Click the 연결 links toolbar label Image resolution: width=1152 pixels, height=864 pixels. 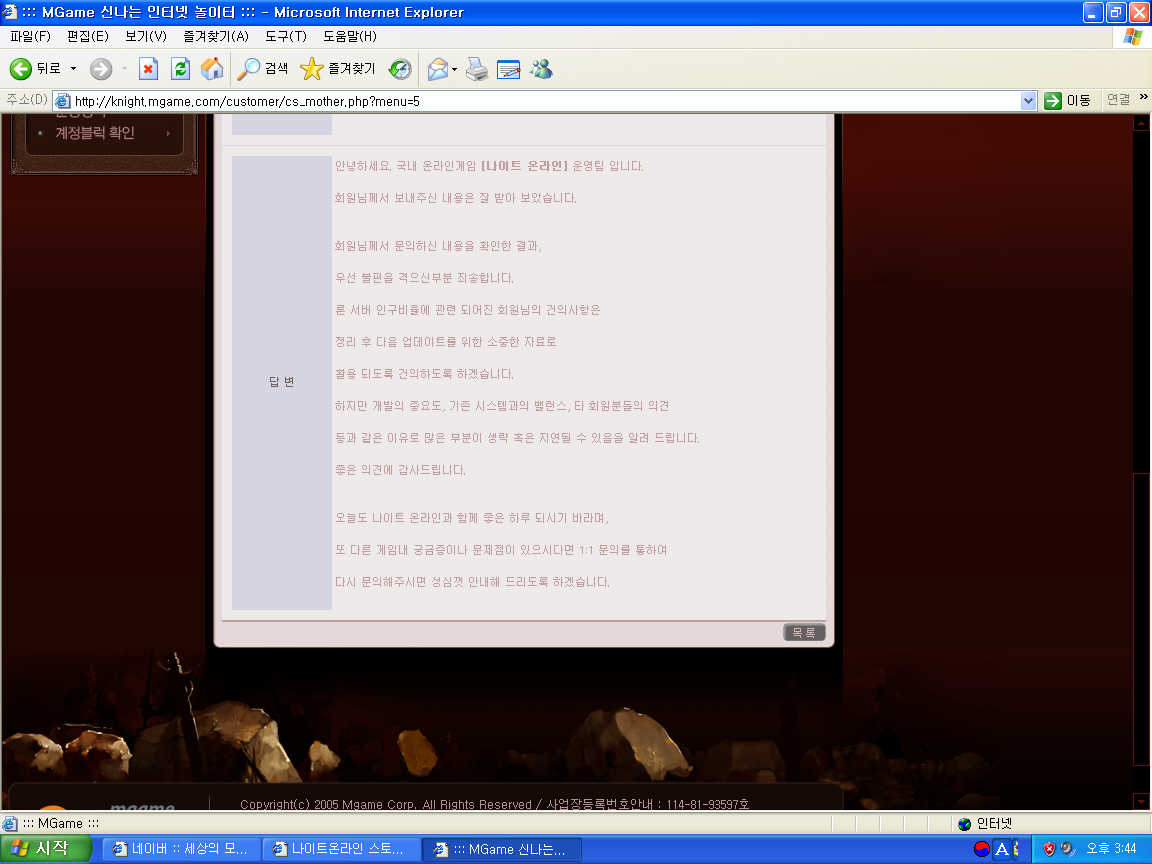click(x=1118, y=100)
